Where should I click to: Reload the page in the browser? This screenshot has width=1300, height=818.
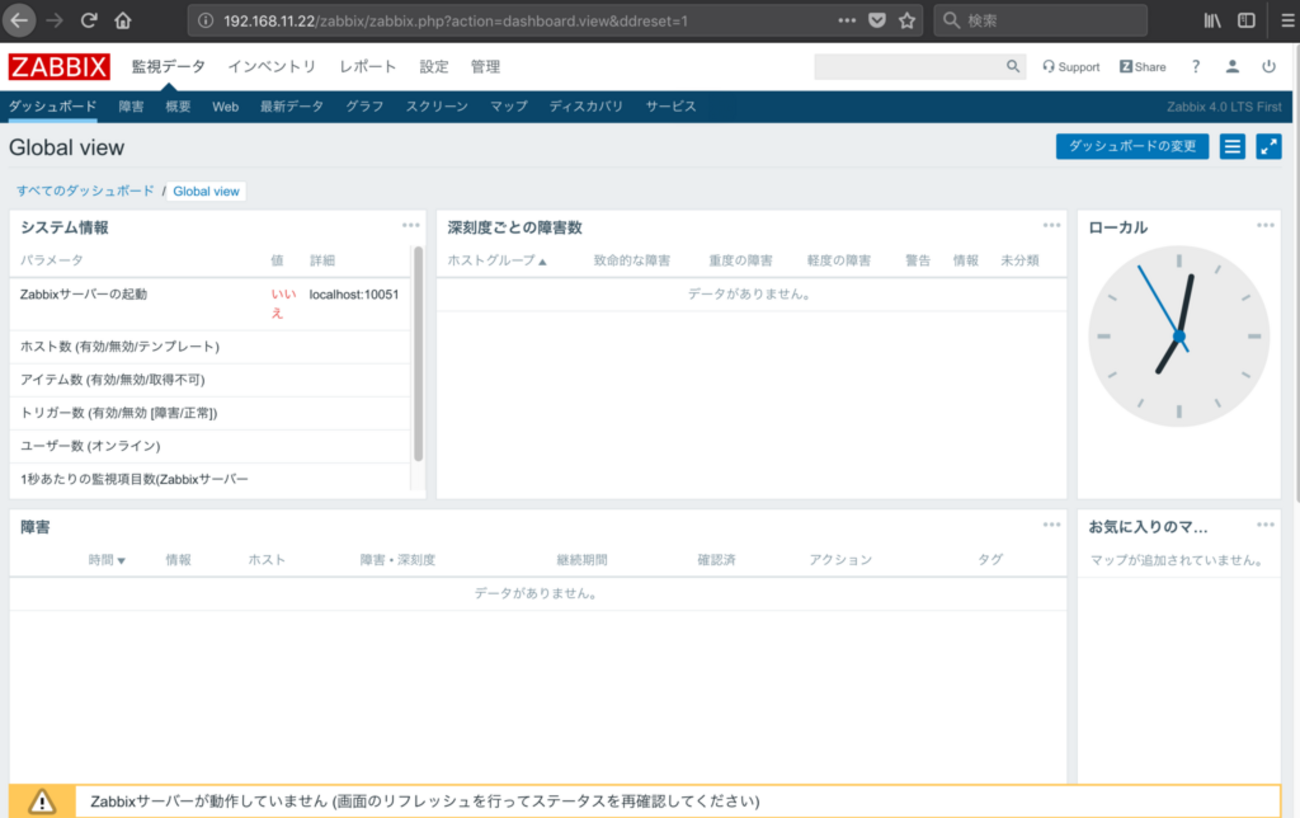tap(89, 20)
